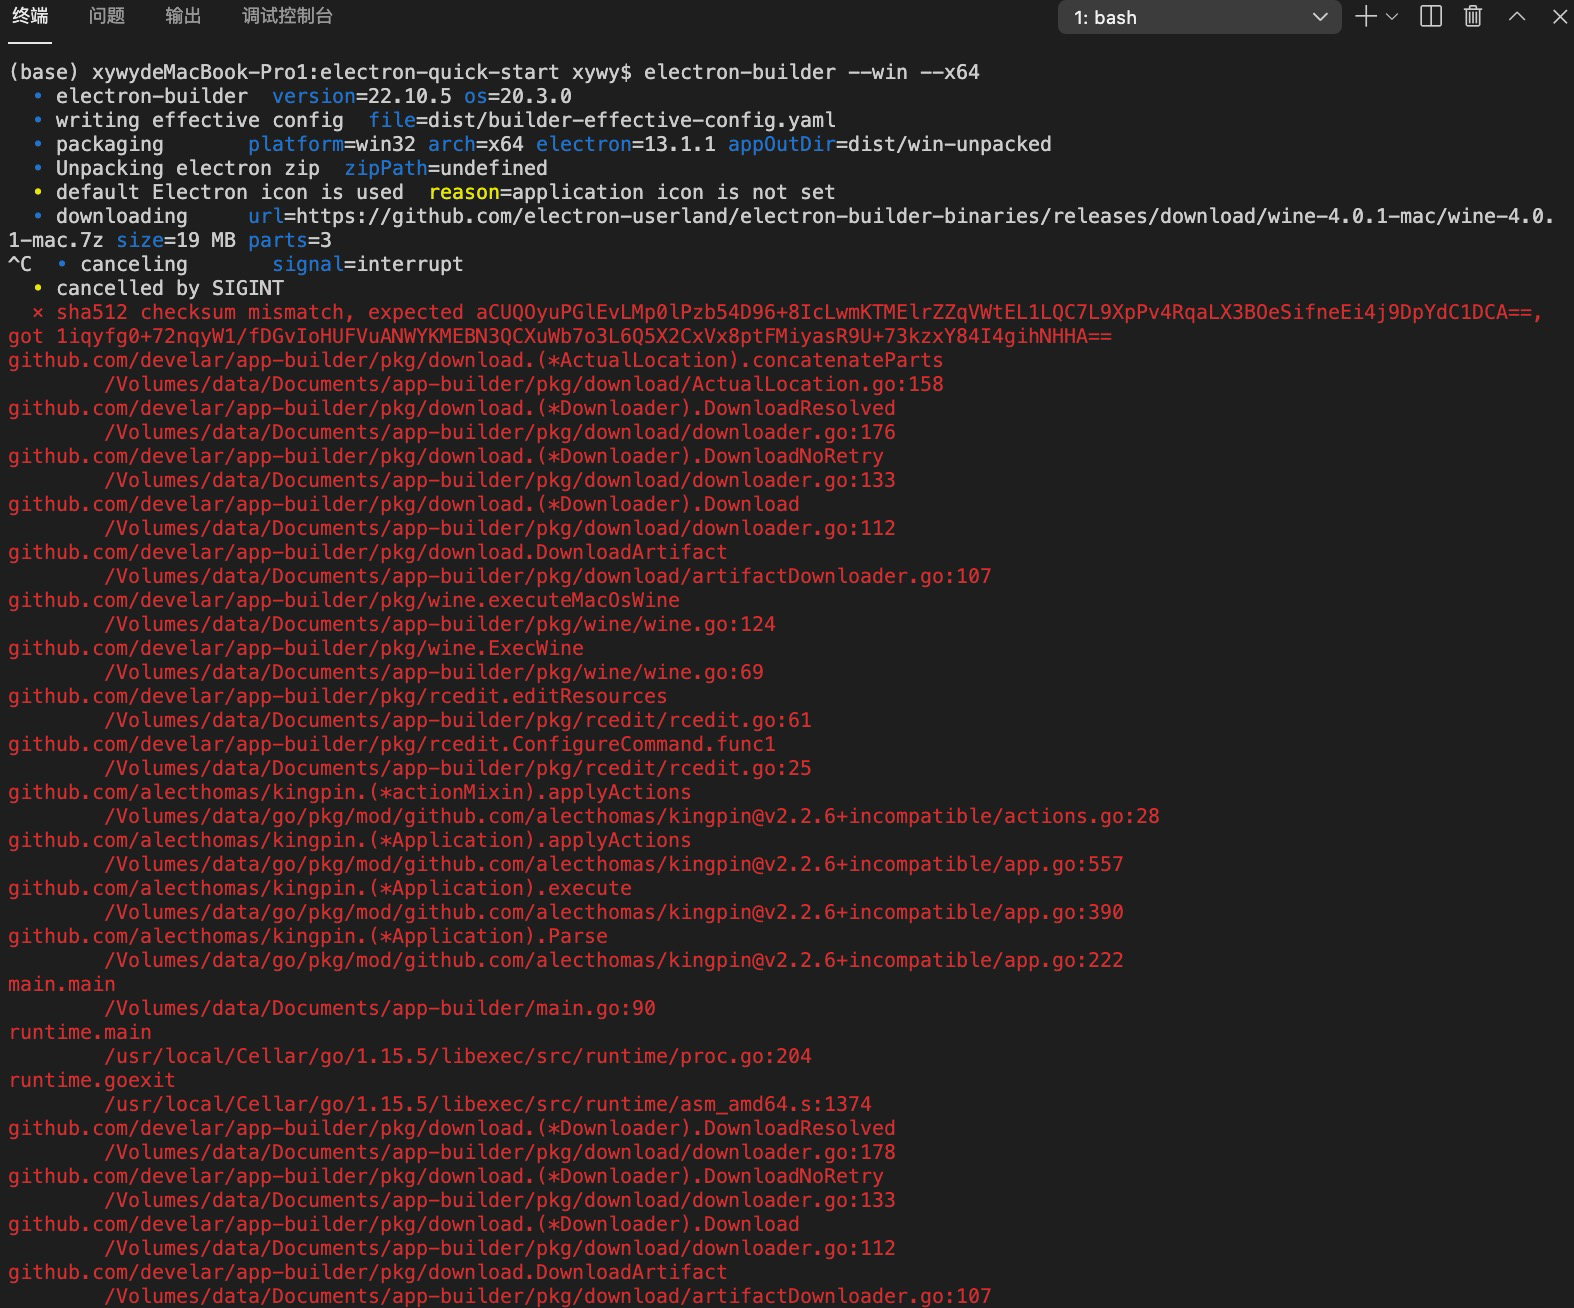Kill terminal with the trash icon
The width and height of the screenshot is (1574, 1308).
pos(1473,16)
